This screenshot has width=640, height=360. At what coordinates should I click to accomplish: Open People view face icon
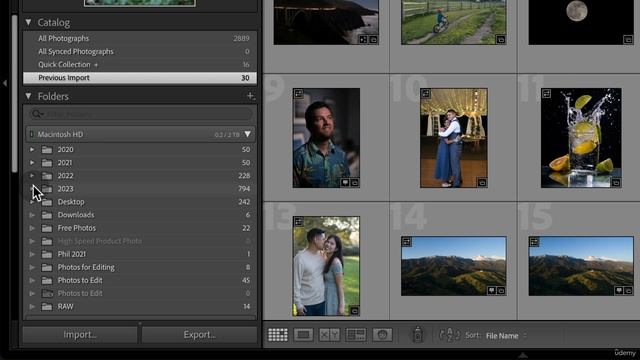382,335
